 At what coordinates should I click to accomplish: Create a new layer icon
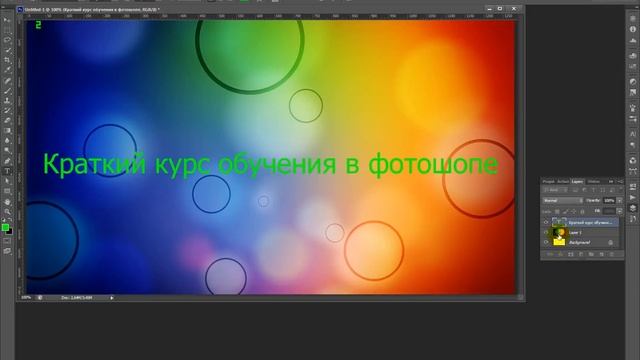(601, 254)
